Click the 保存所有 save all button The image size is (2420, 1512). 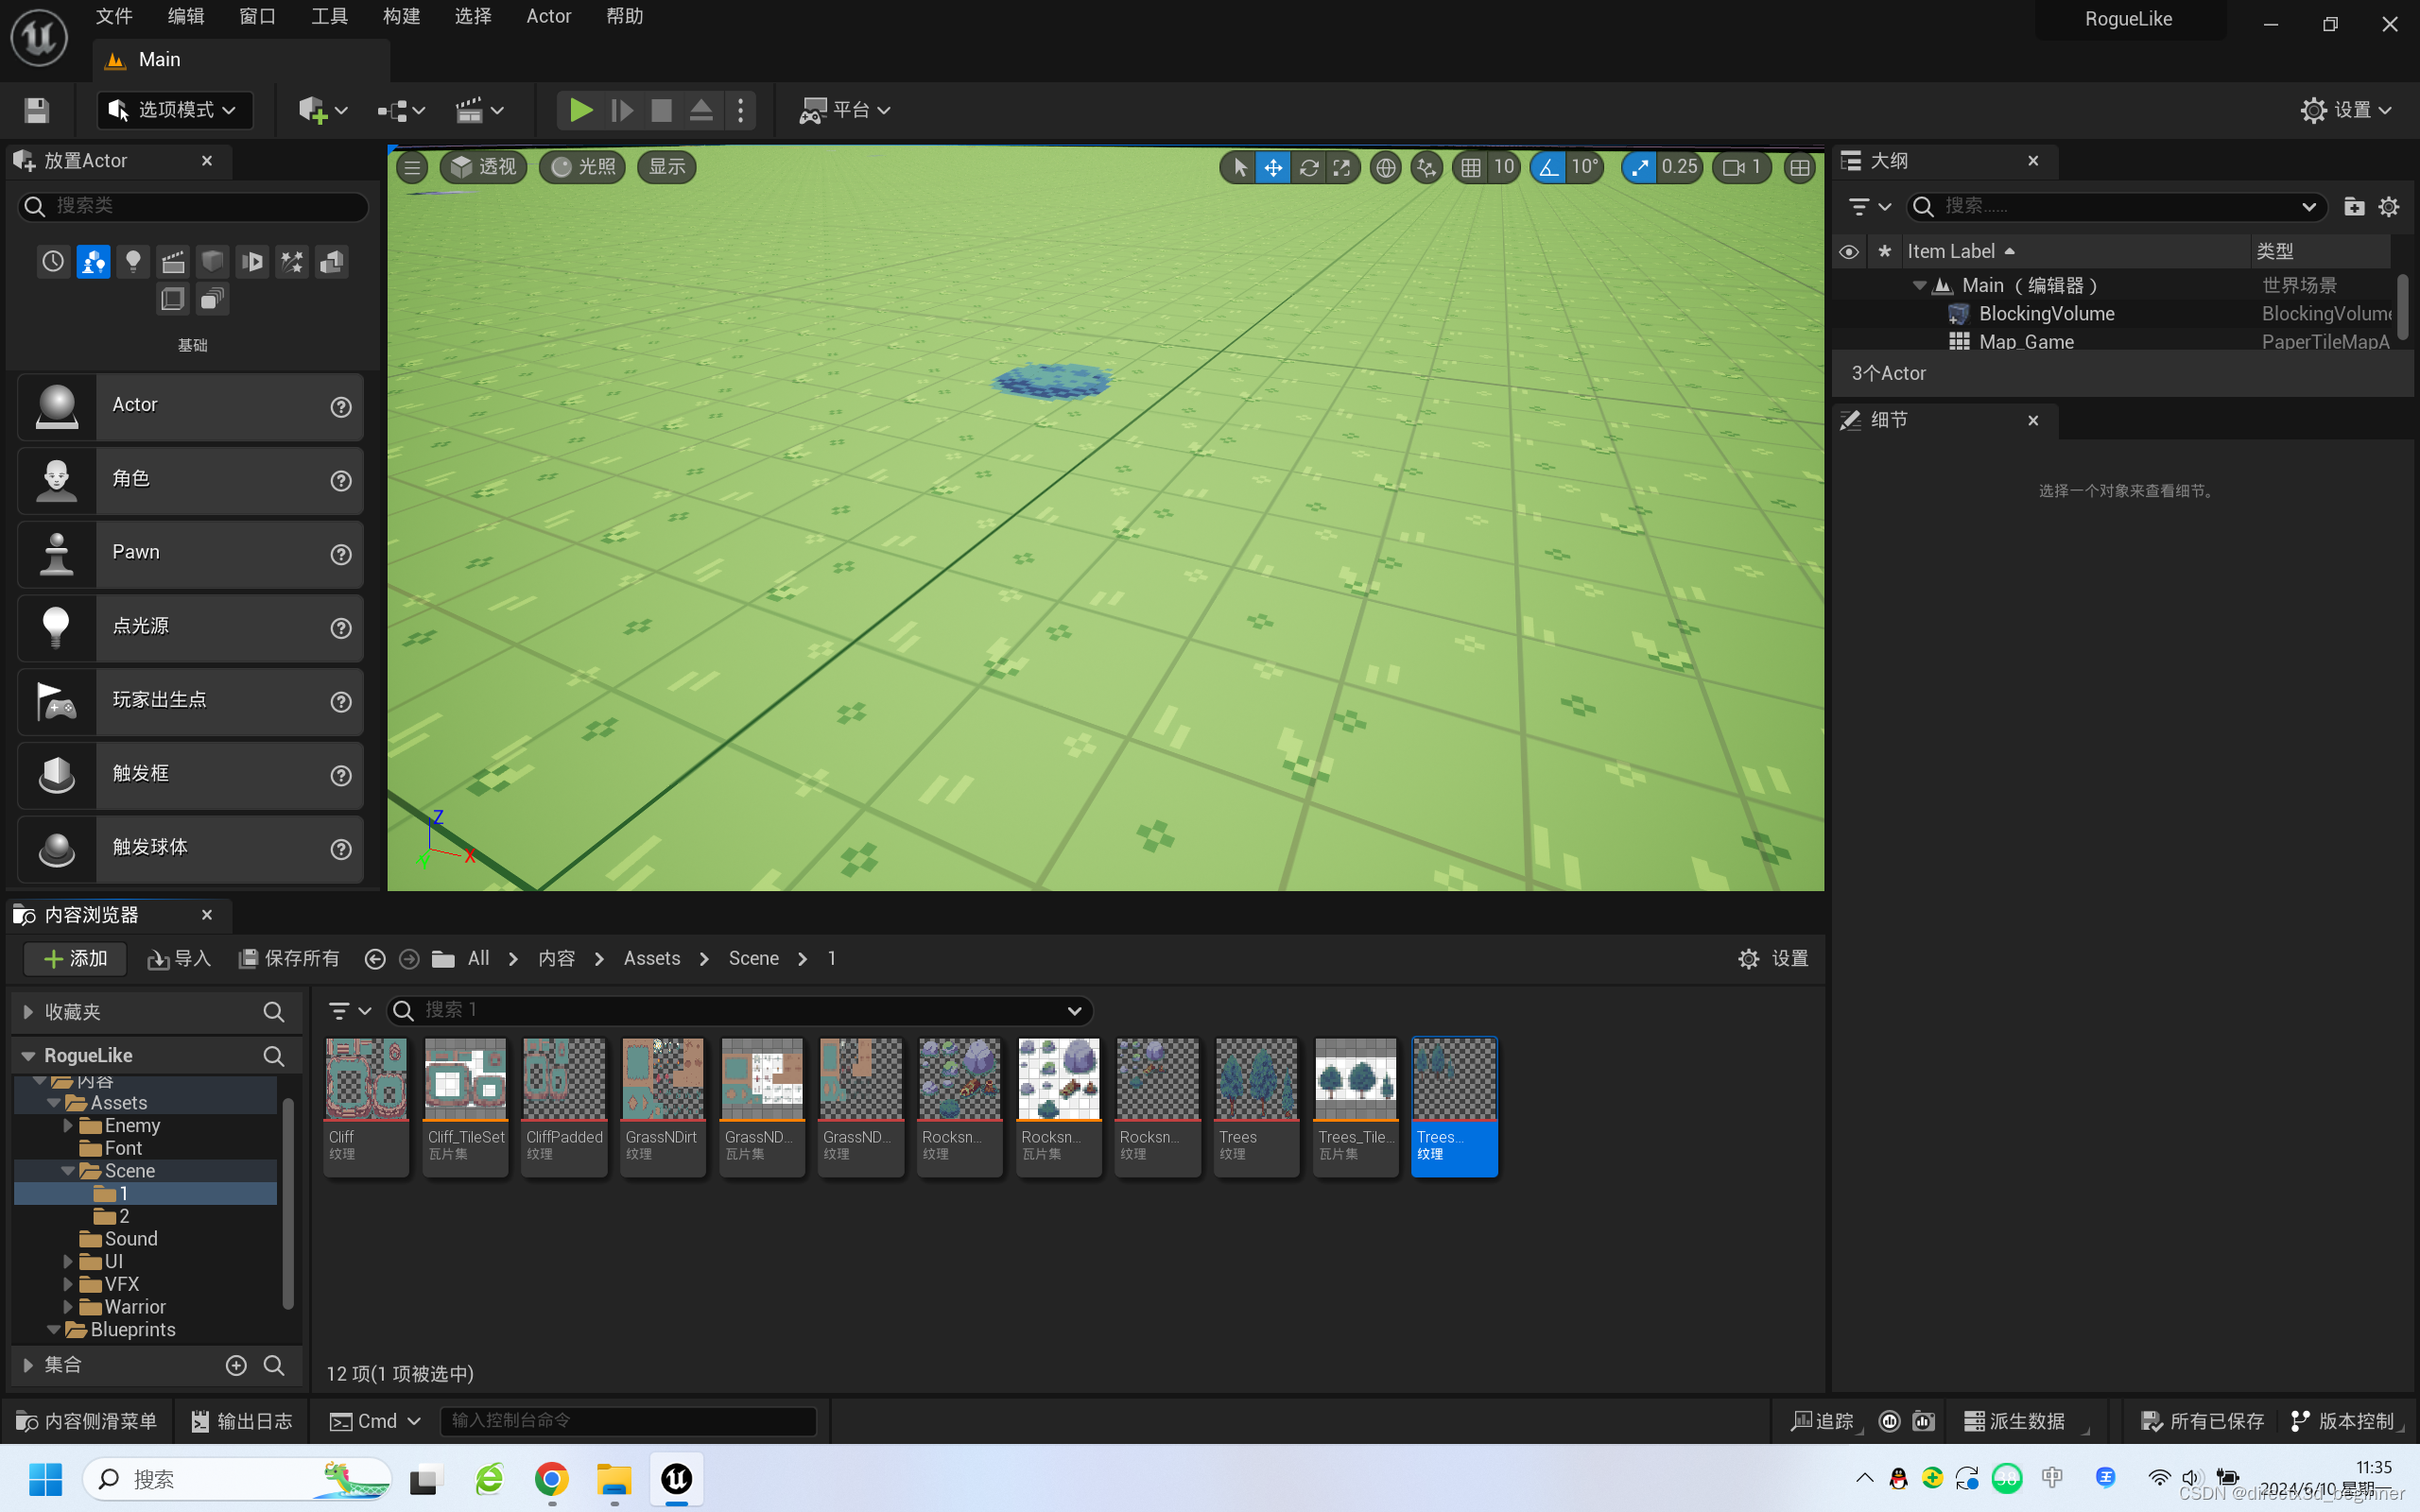pyautogui.click(x=289, y=959)
